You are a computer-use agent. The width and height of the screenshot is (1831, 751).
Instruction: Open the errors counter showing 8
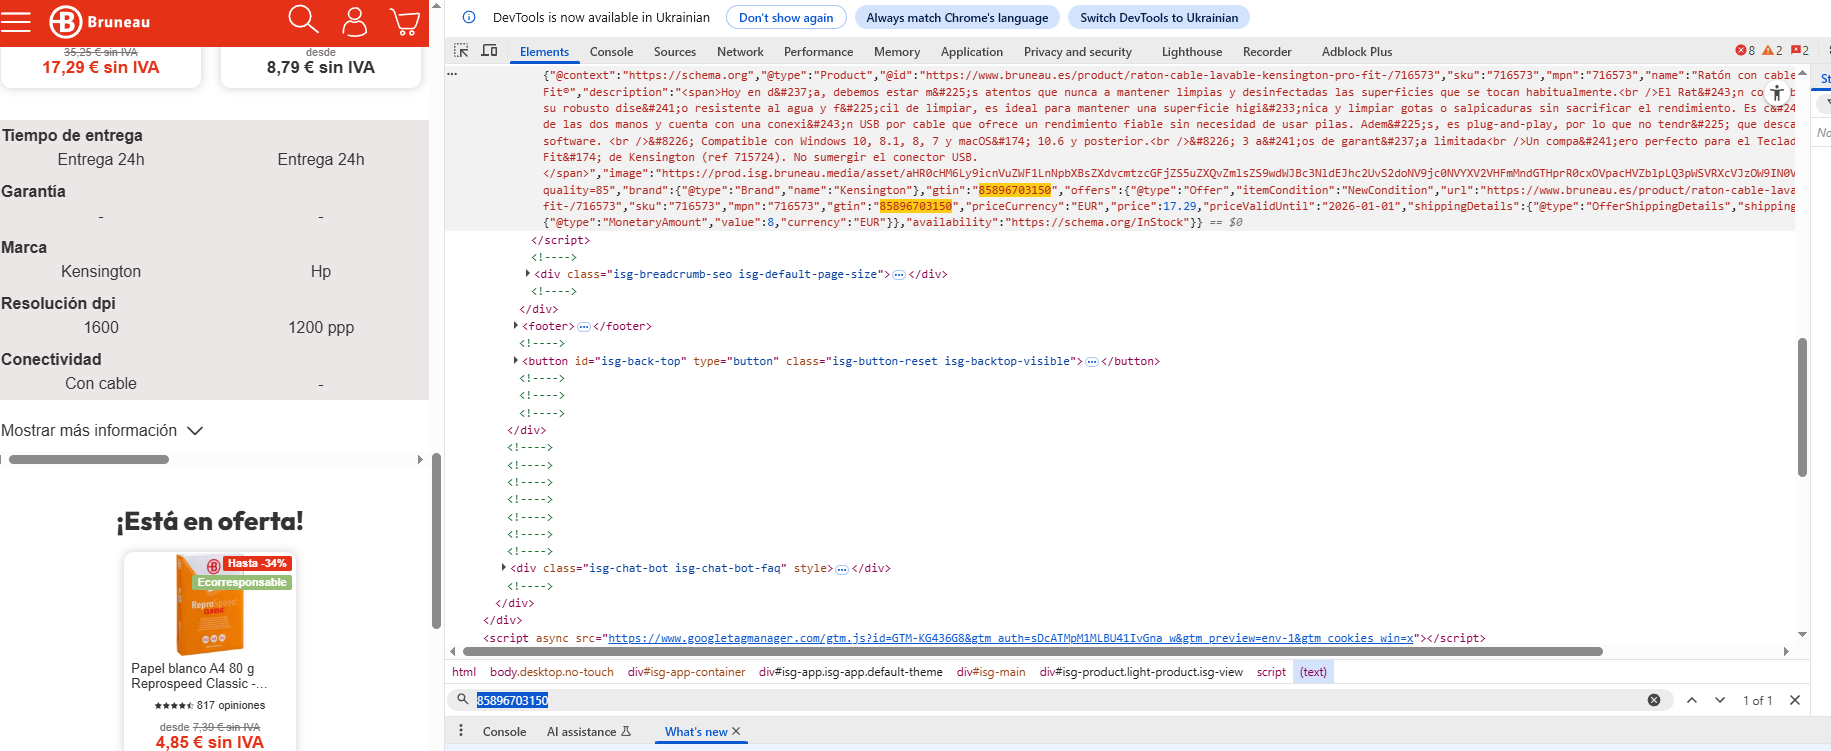coord(1745,50)
